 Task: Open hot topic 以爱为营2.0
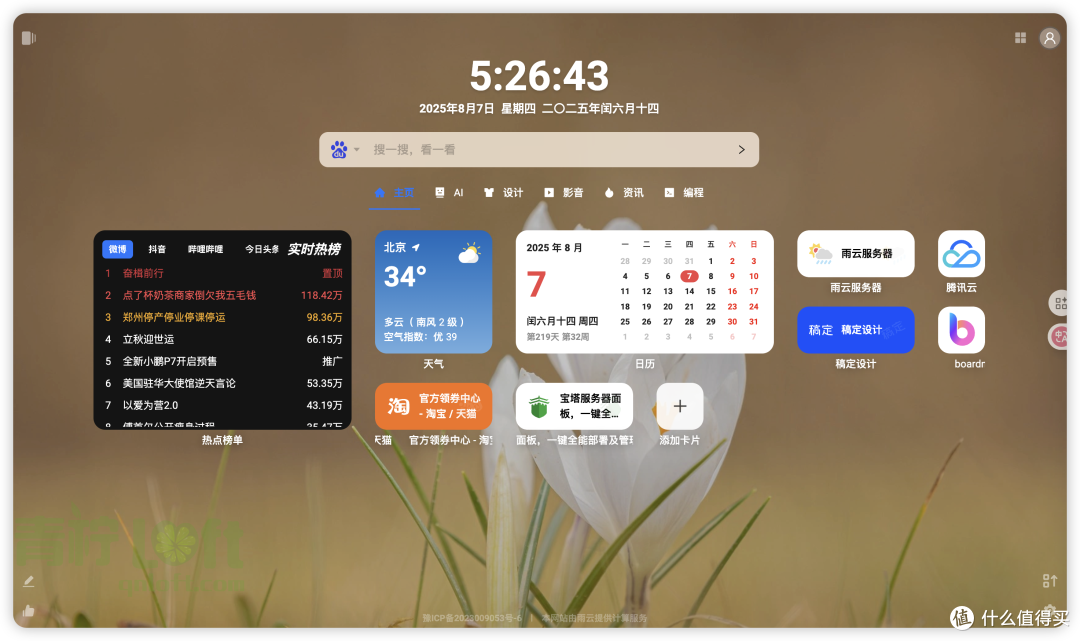(150, 406)
